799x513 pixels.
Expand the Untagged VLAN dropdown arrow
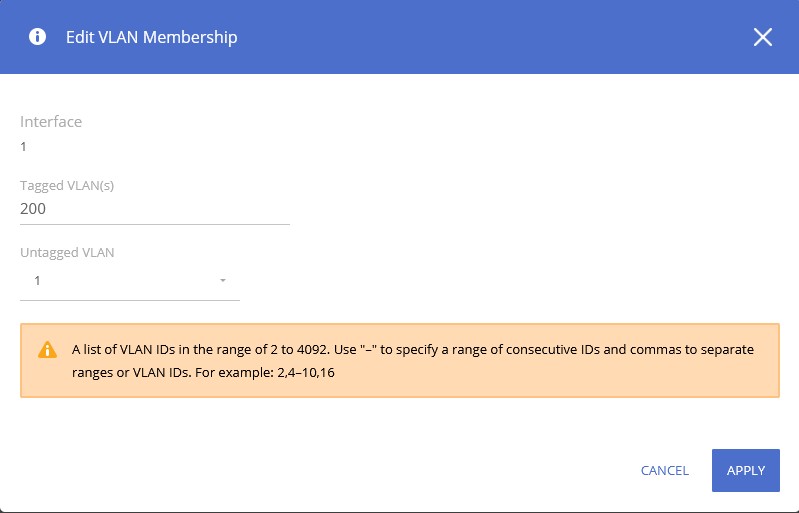pyautogui.click(x=223, y=281)
